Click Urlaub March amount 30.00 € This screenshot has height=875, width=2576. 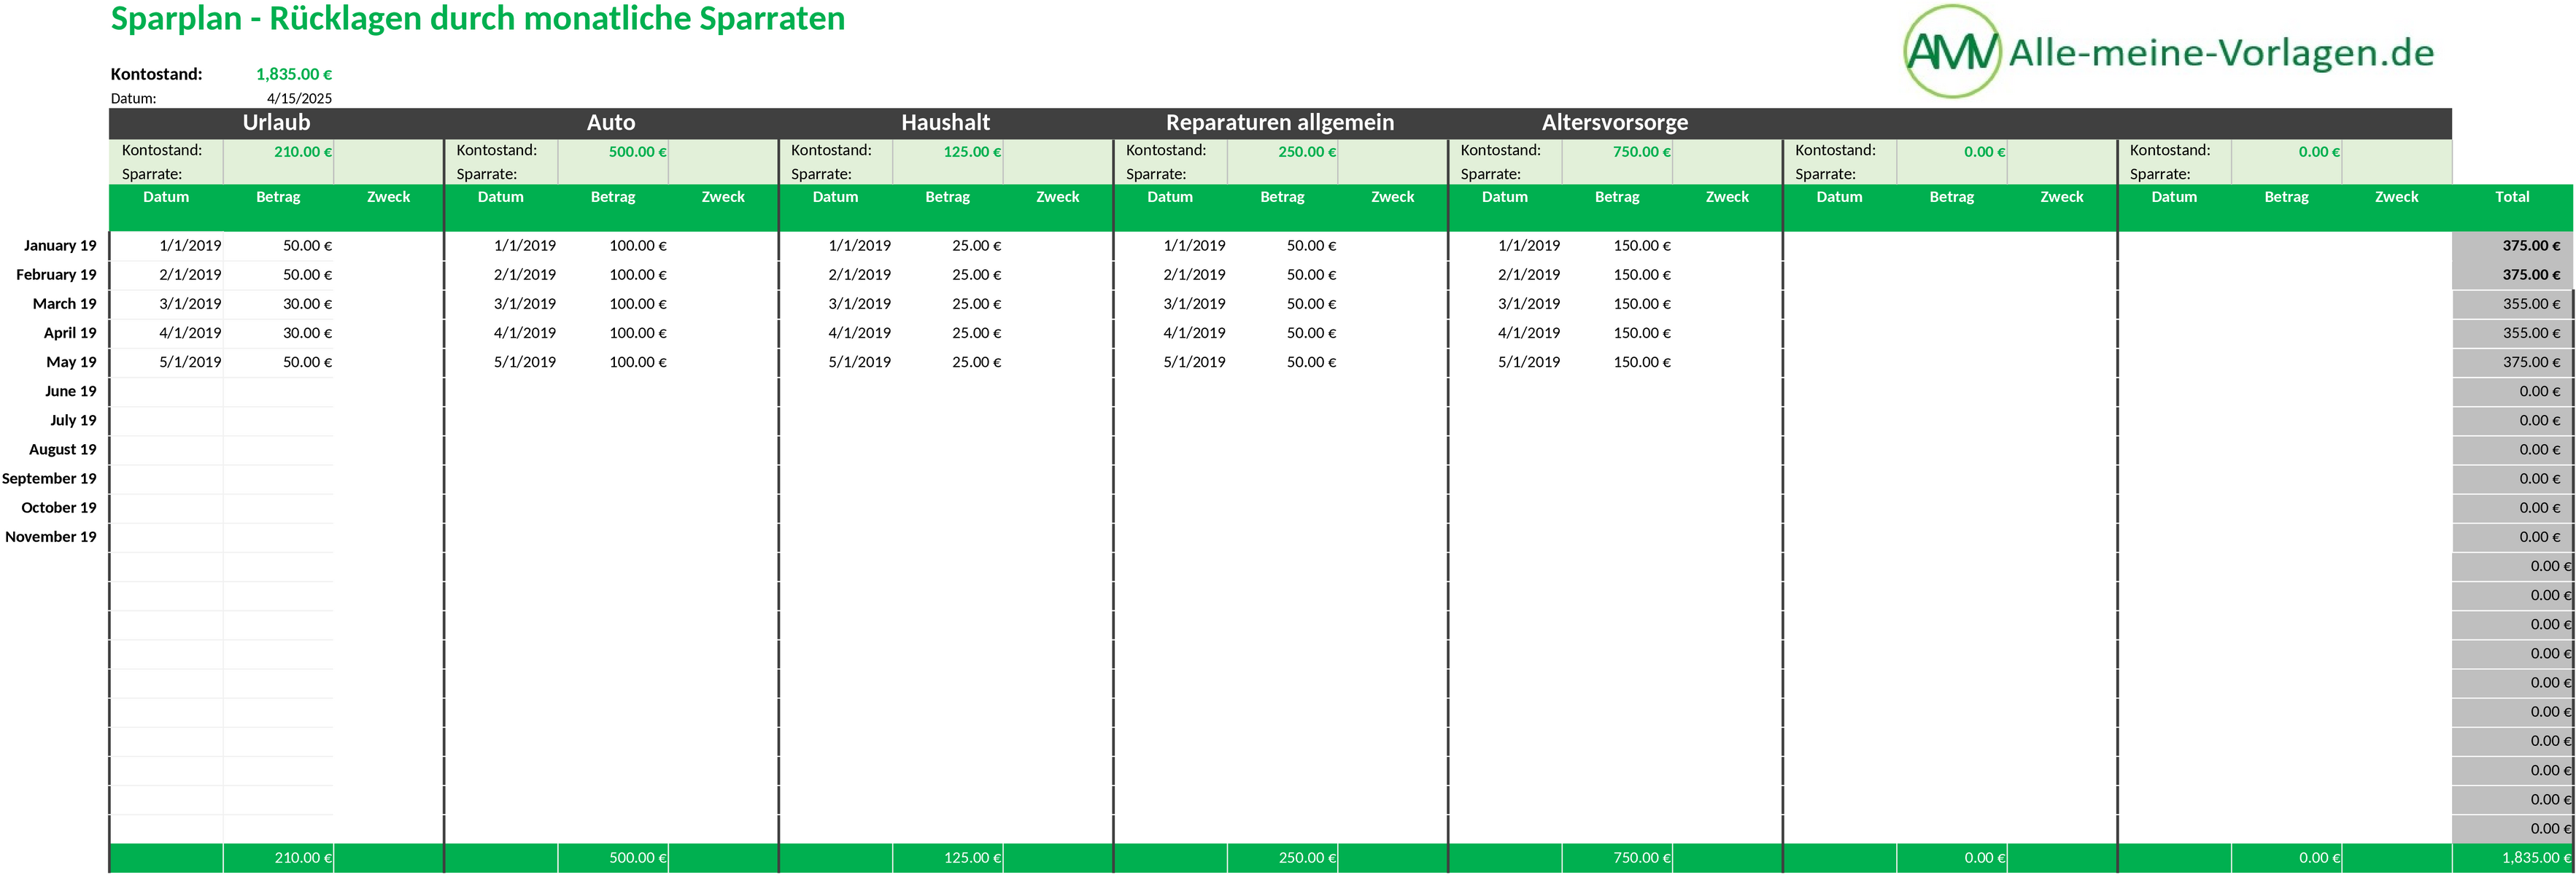pos(307,304)
